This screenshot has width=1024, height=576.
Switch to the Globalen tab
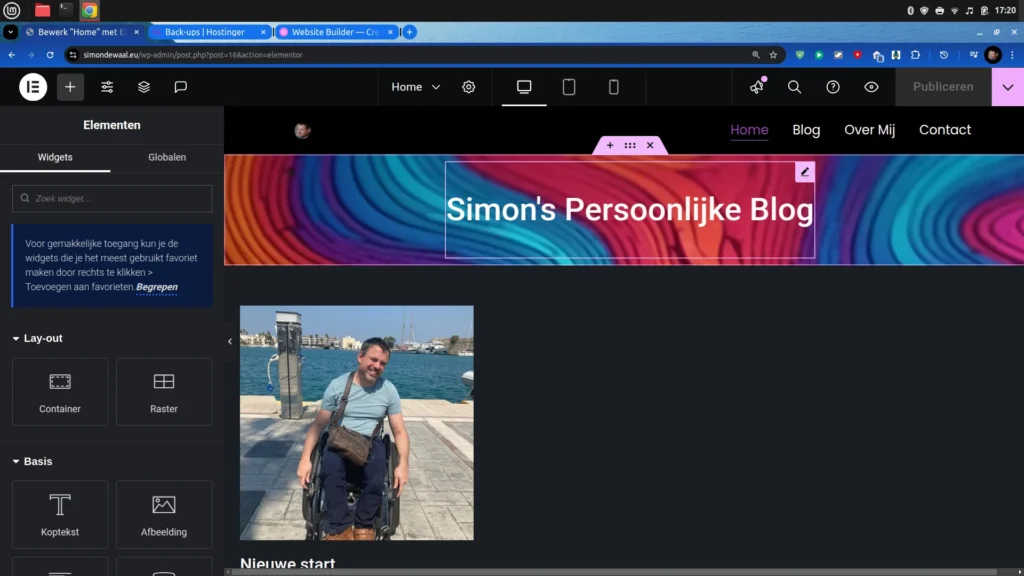(167, 157)
